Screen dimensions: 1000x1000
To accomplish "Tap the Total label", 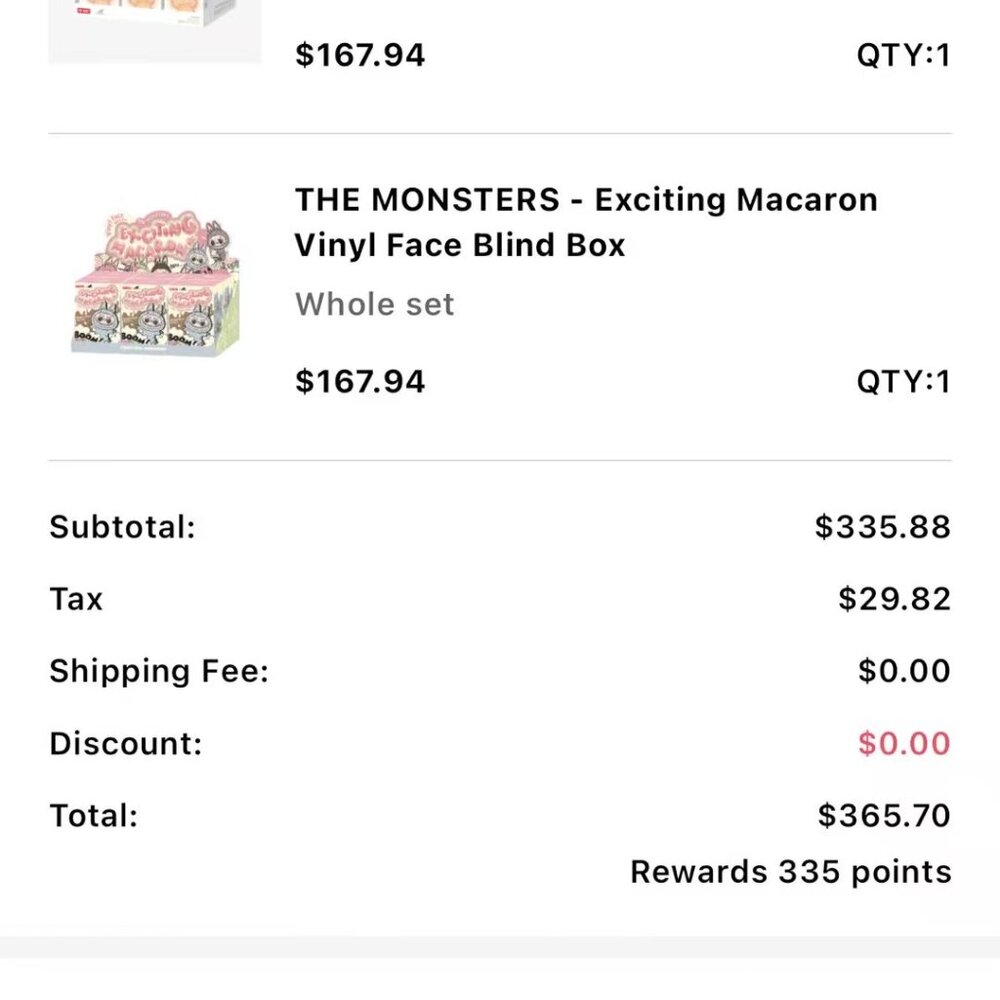I will [93, 816].
